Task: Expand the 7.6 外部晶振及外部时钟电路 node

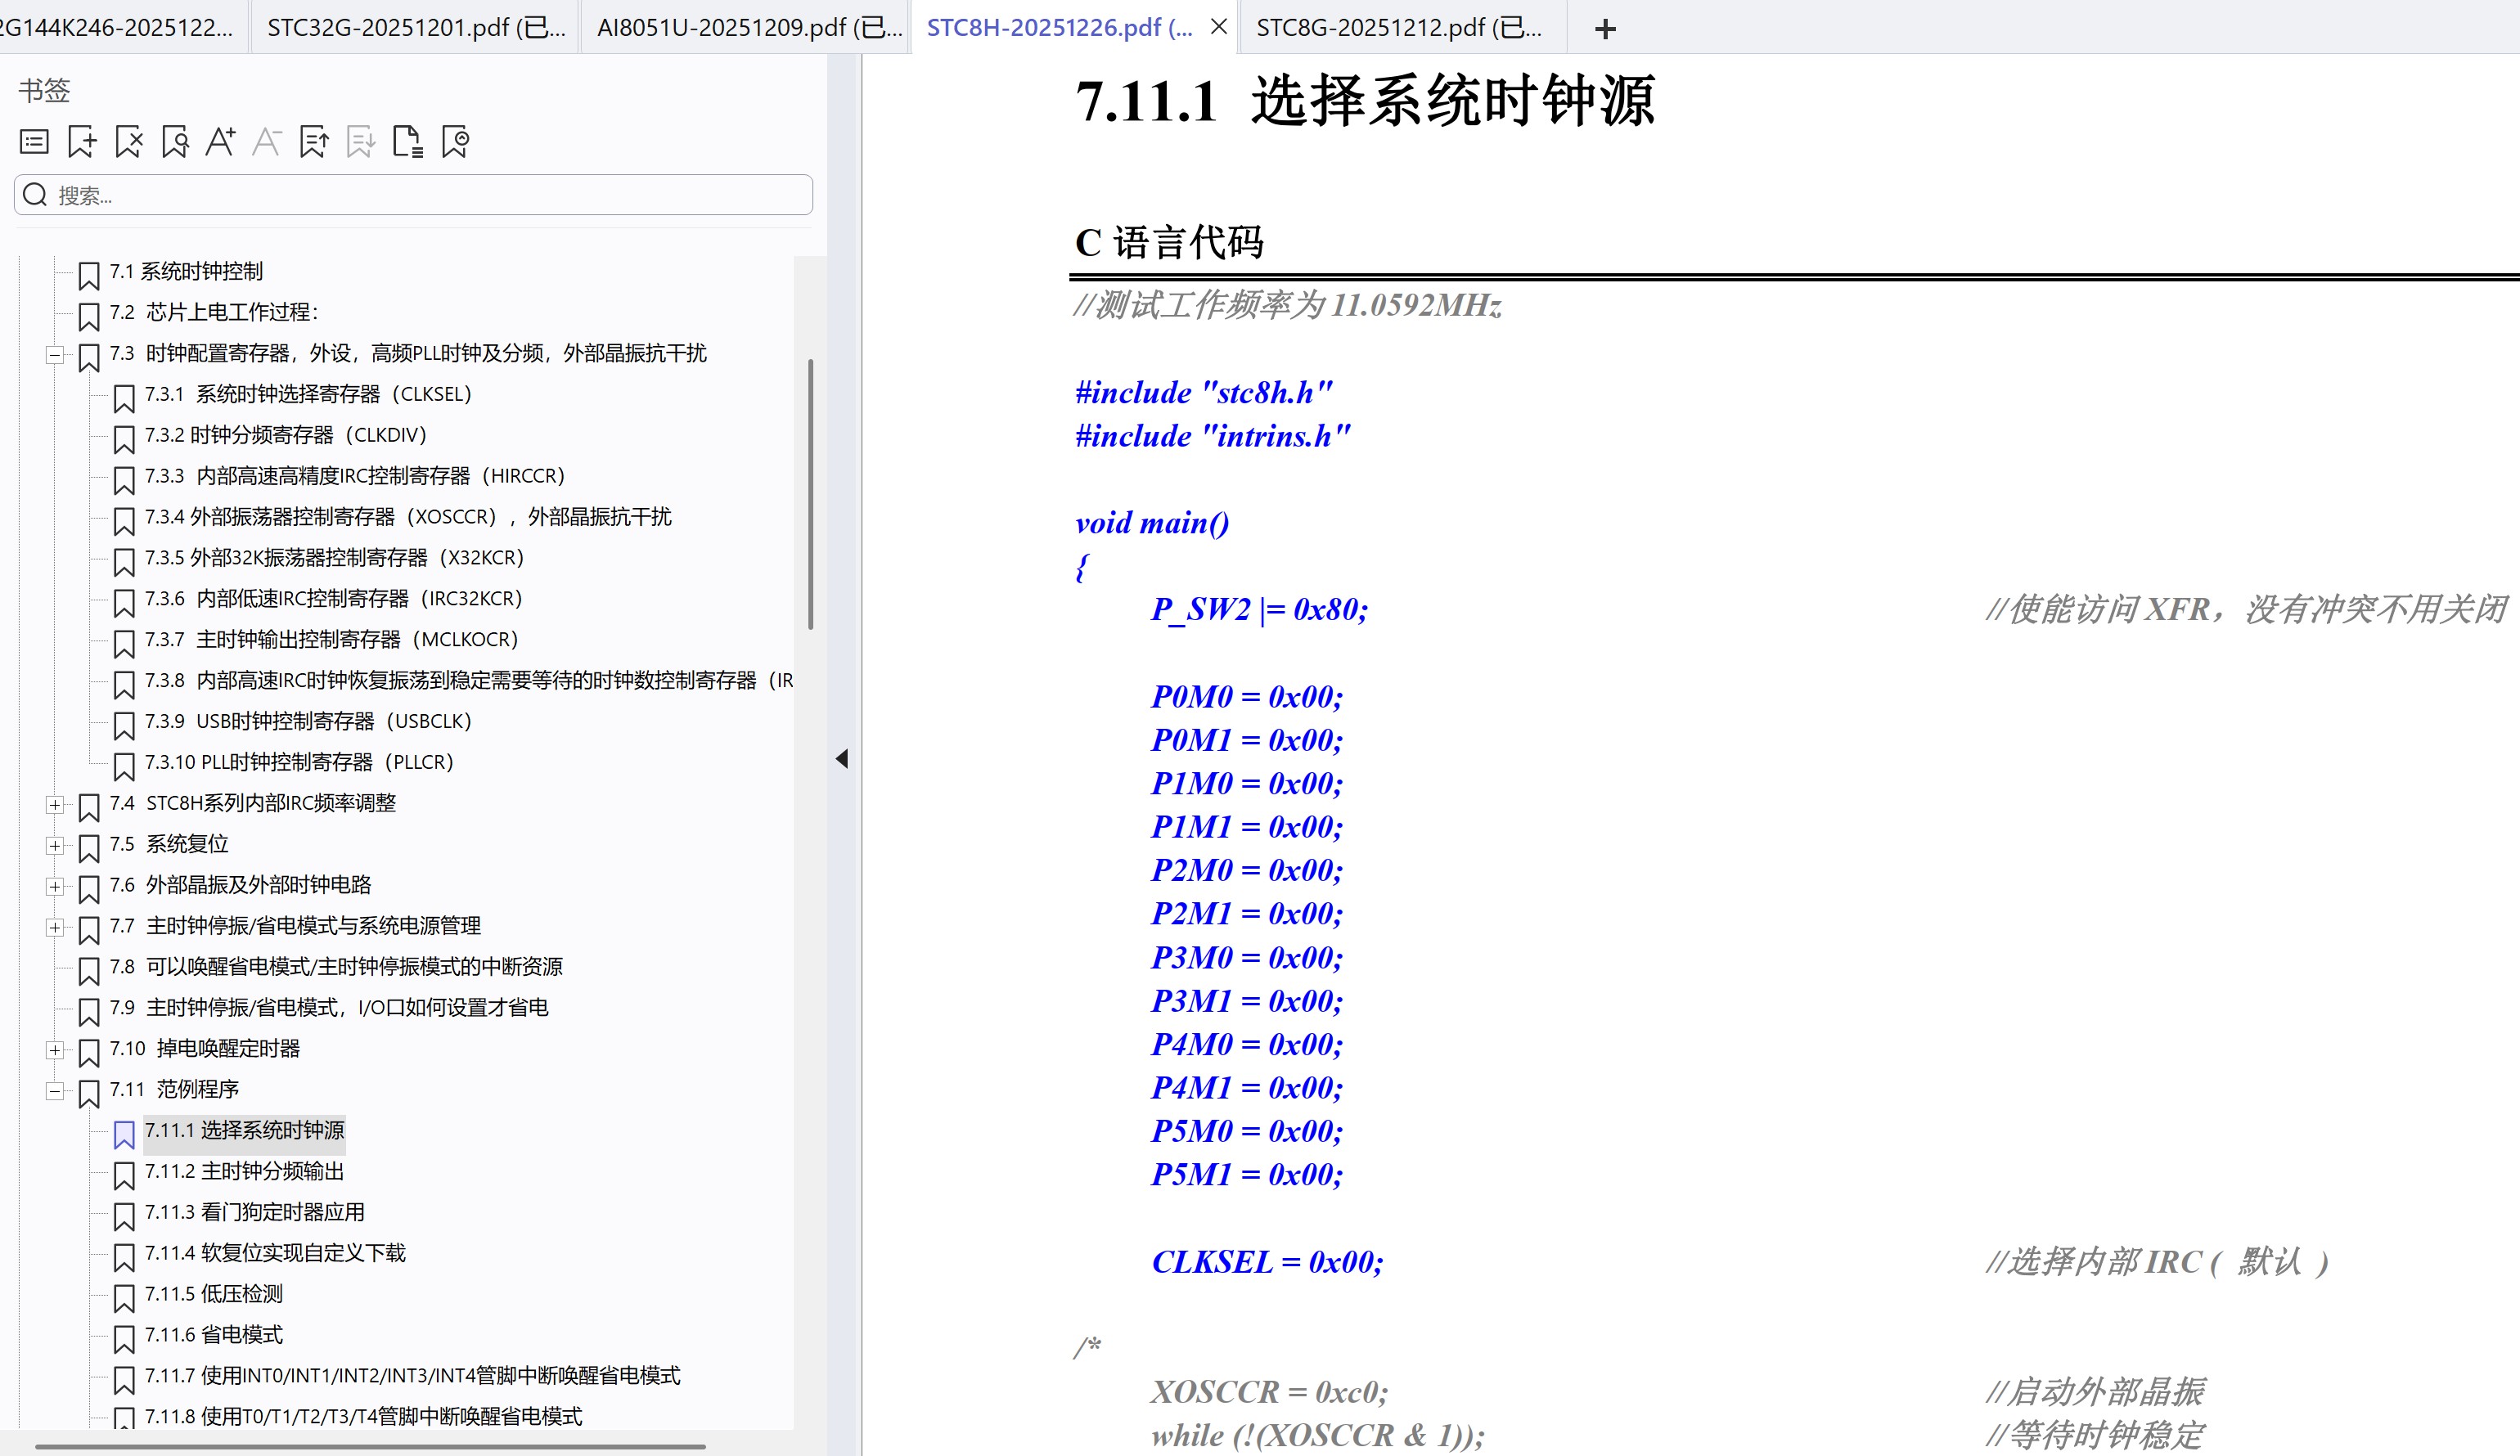Action: 55,887
